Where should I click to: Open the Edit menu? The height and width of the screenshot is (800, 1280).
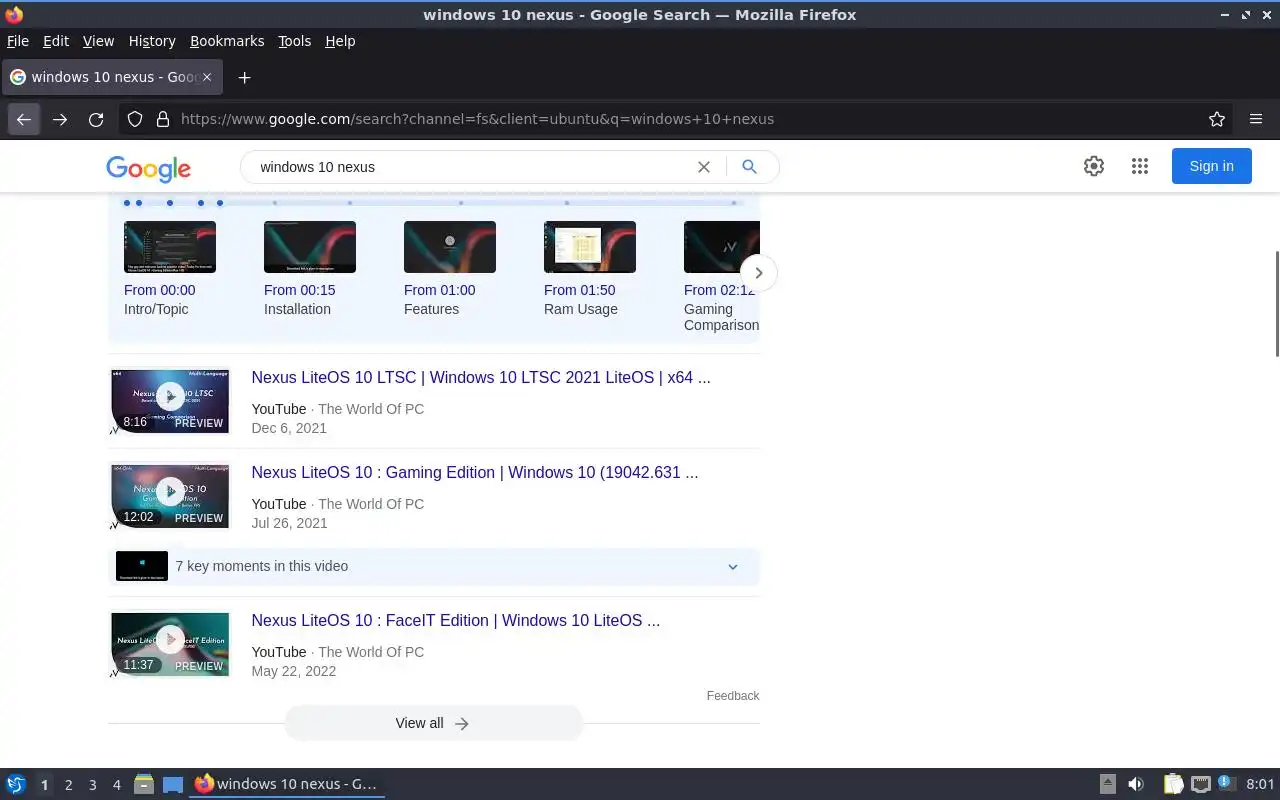56,41
